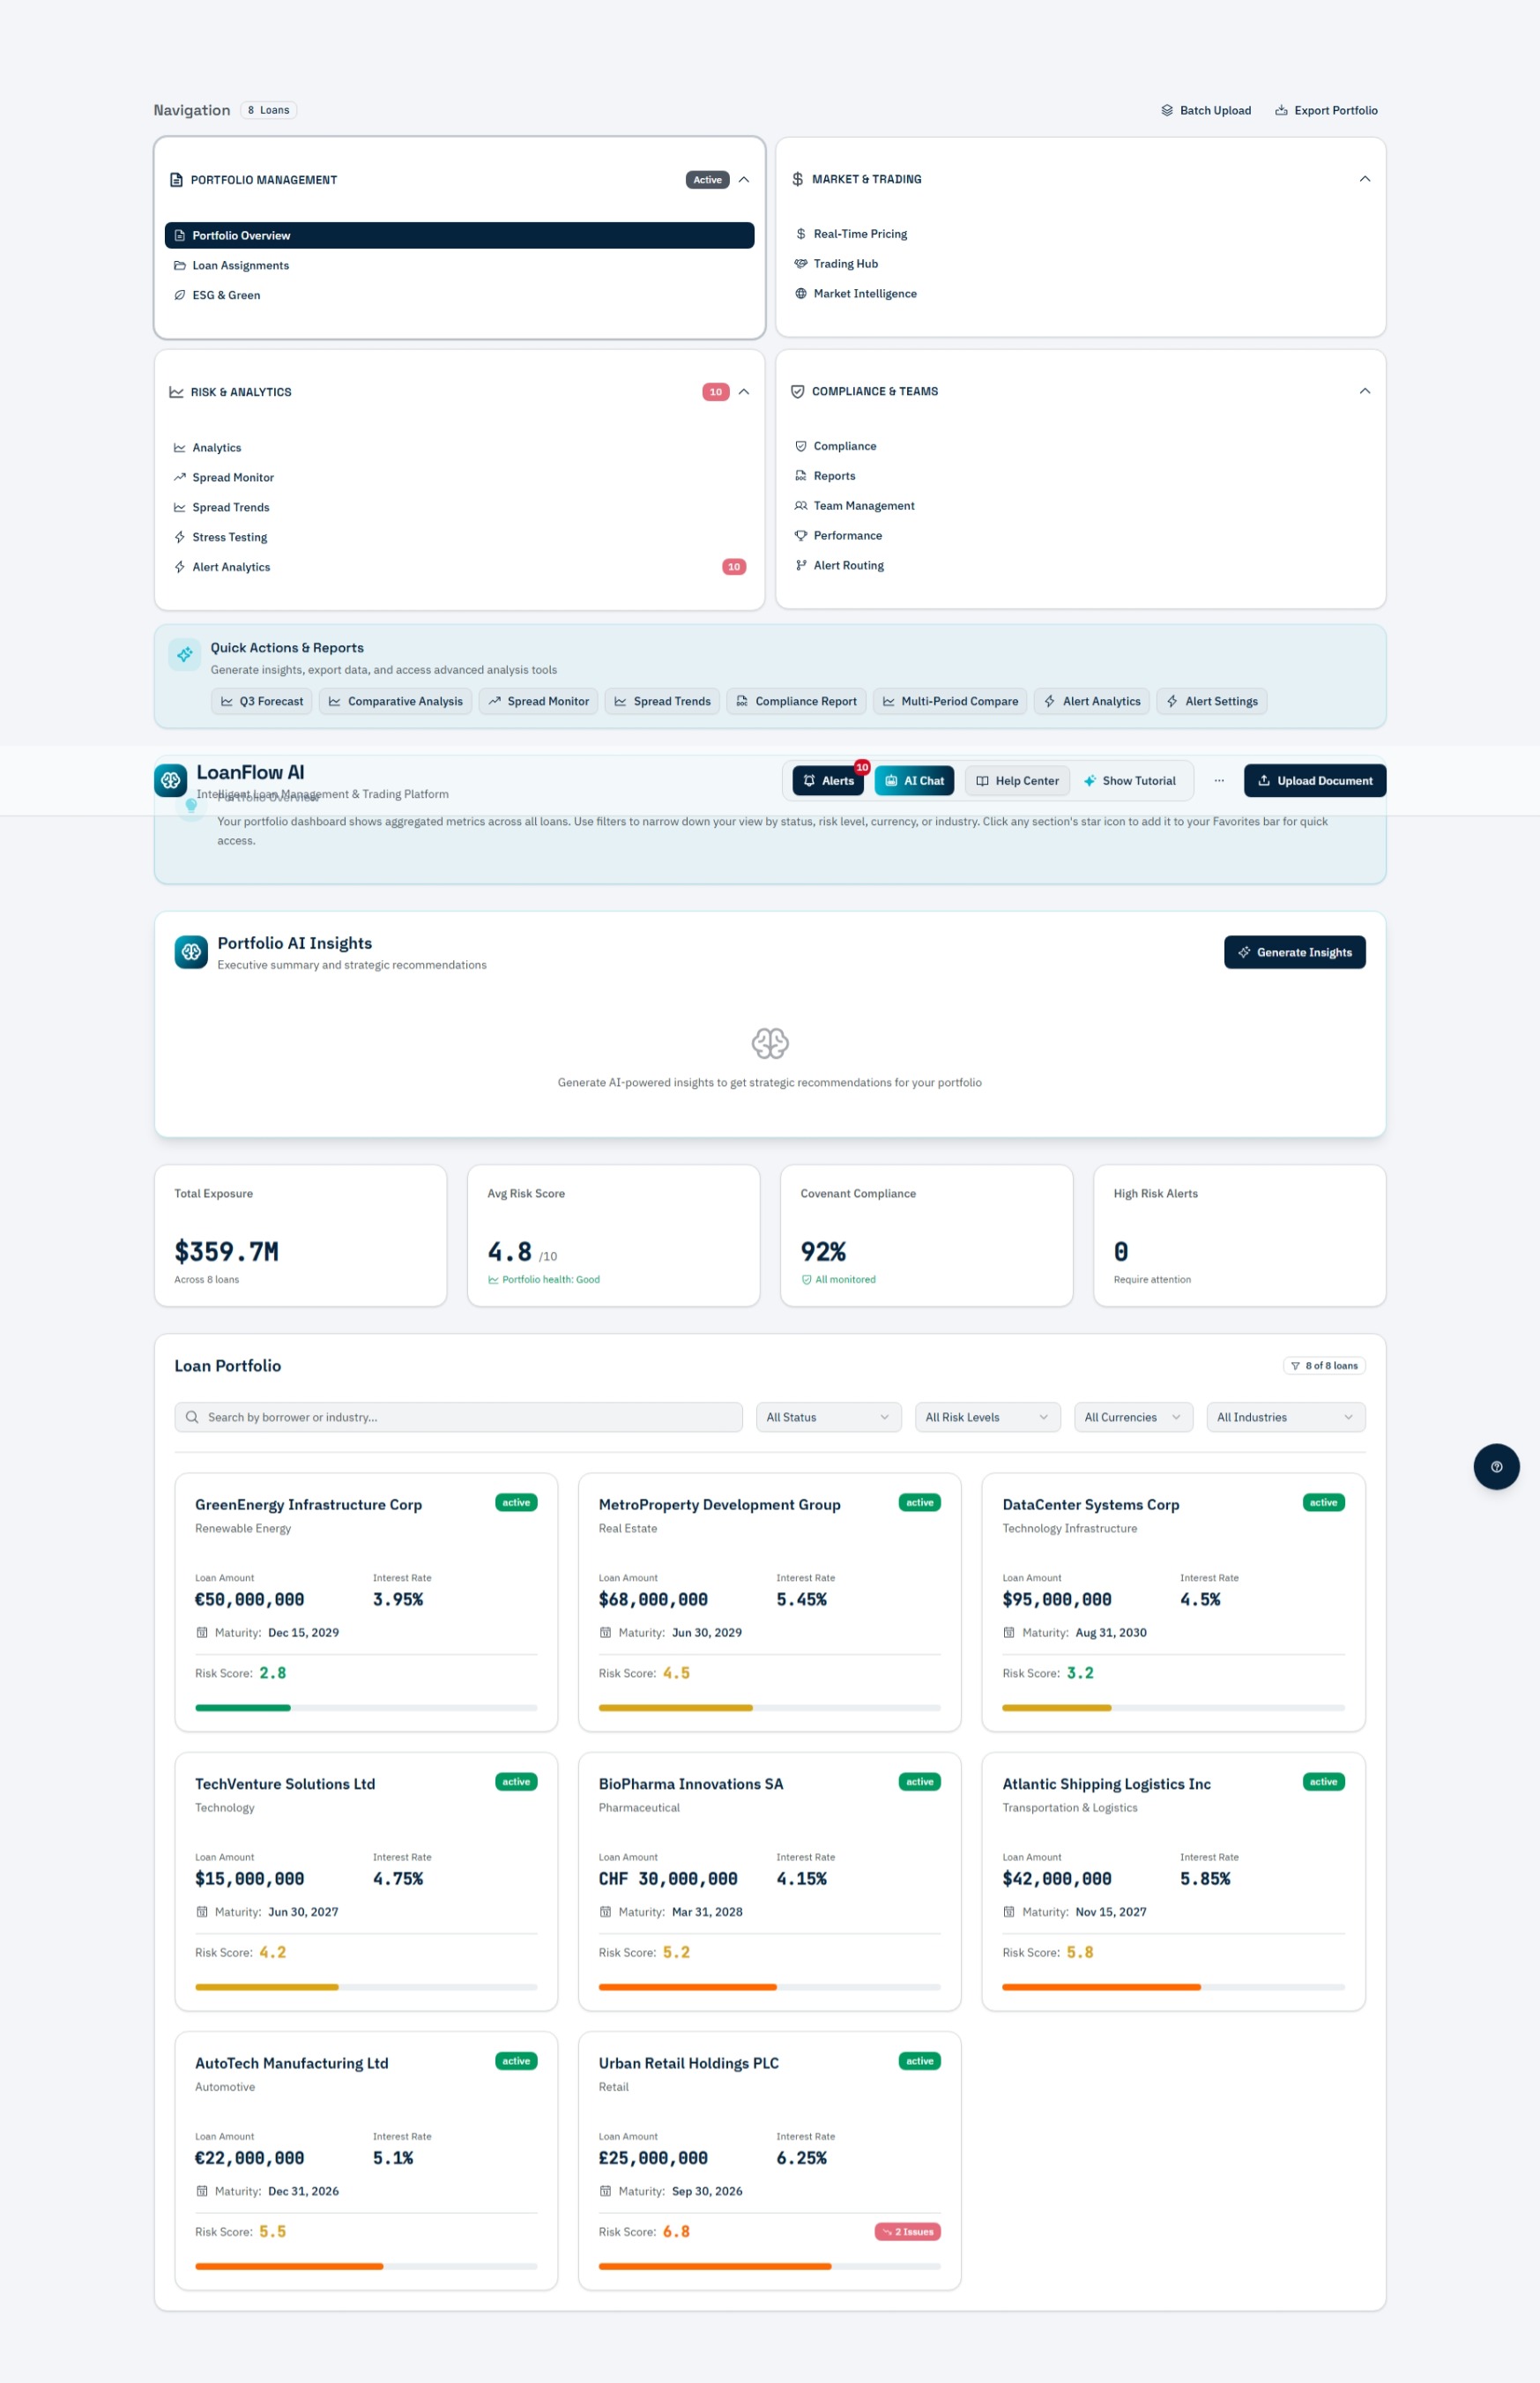Click the 8 Loans badge beside Navigation
This screenshot has width=1540, height=2383.
pos(268,110)
